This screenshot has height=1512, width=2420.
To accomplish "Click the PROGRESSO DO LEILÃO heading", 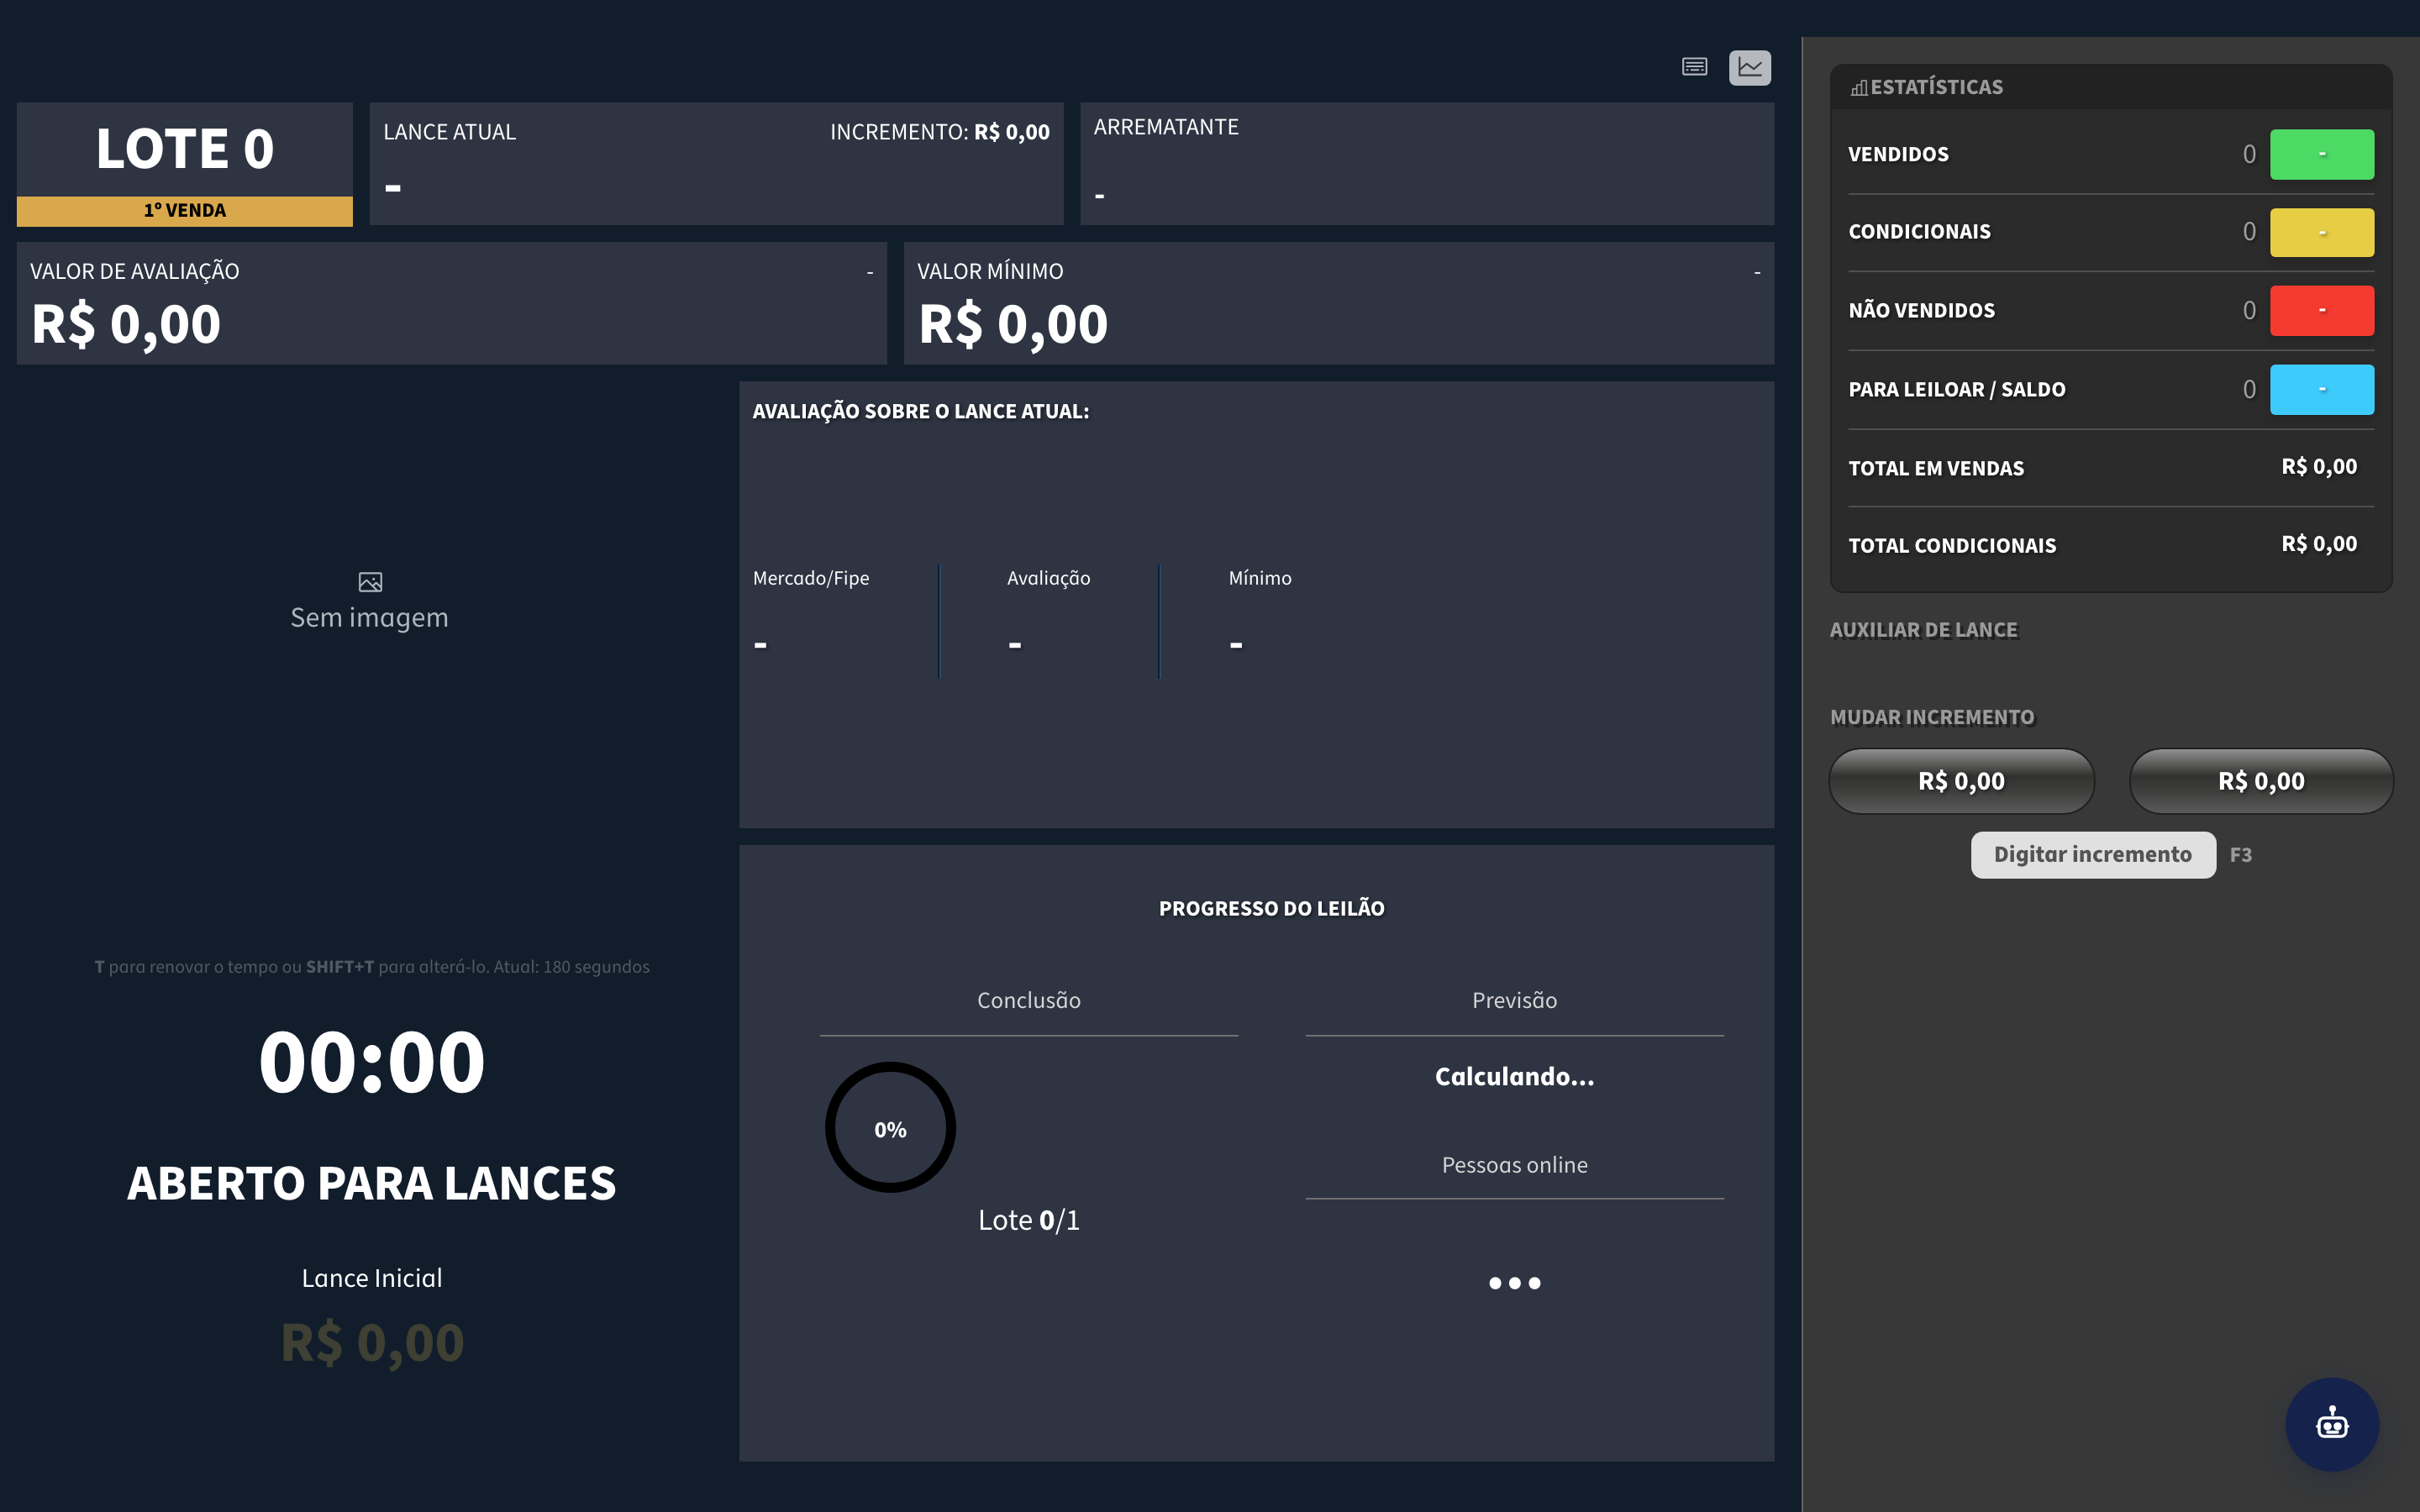I will (x=1272, y=908).
